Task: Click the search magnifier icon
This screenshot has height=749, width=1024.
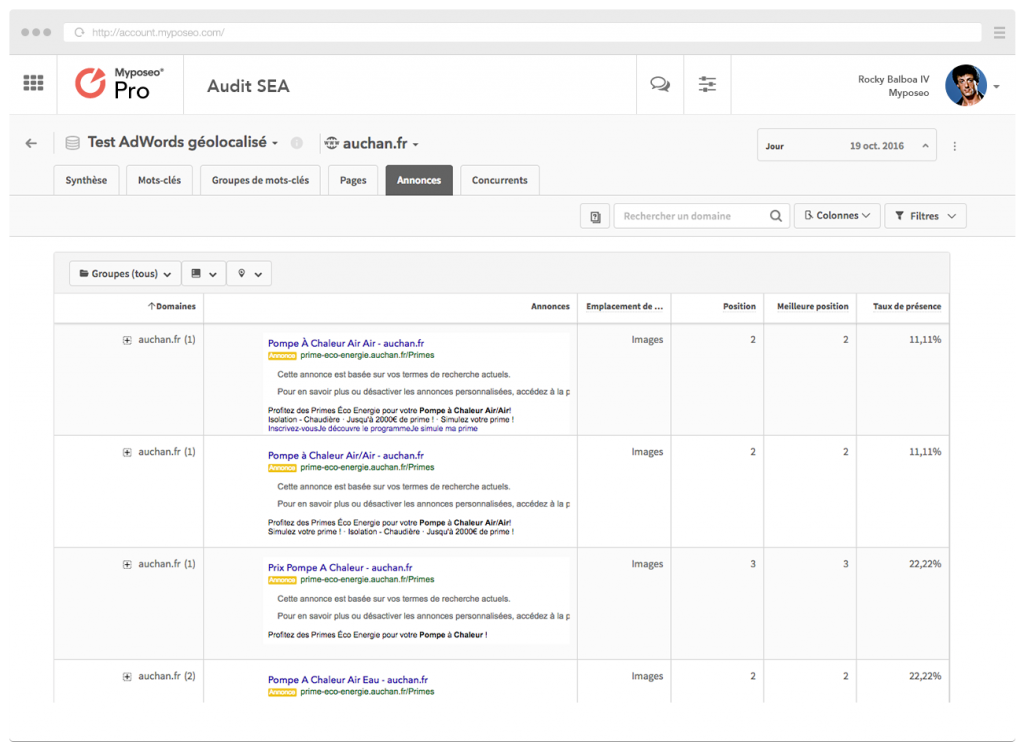Action: [776, 216]
